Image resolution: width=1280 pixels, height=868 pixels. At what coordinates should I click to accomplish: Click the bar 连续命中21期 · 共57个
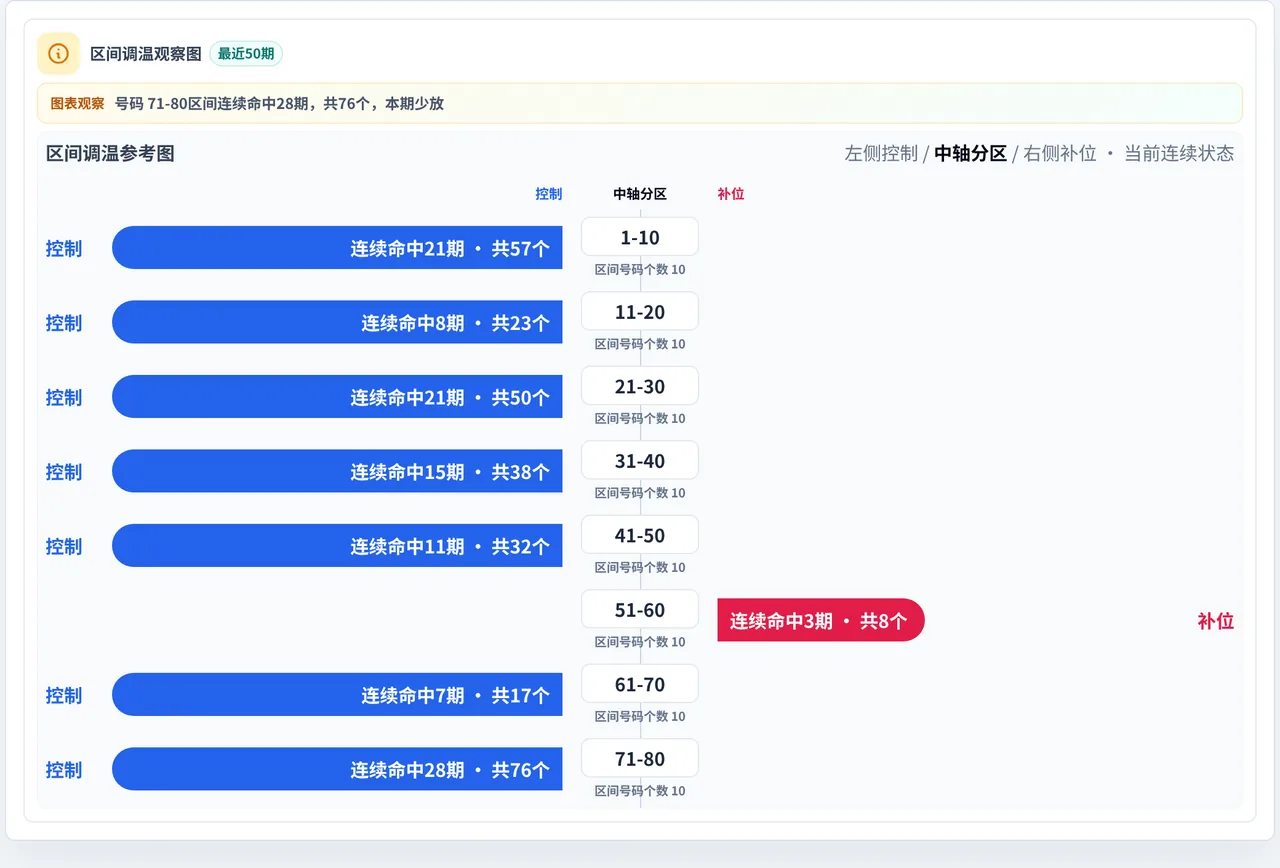tap(337, 248)
